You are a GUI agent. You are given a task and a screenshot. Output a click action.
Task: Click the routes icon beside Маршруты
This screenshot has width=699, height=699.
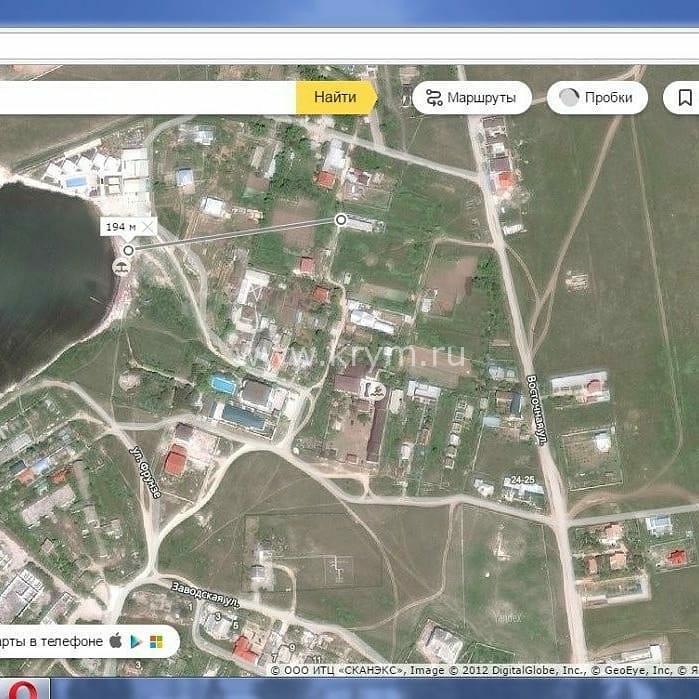(x=433, y=98)
